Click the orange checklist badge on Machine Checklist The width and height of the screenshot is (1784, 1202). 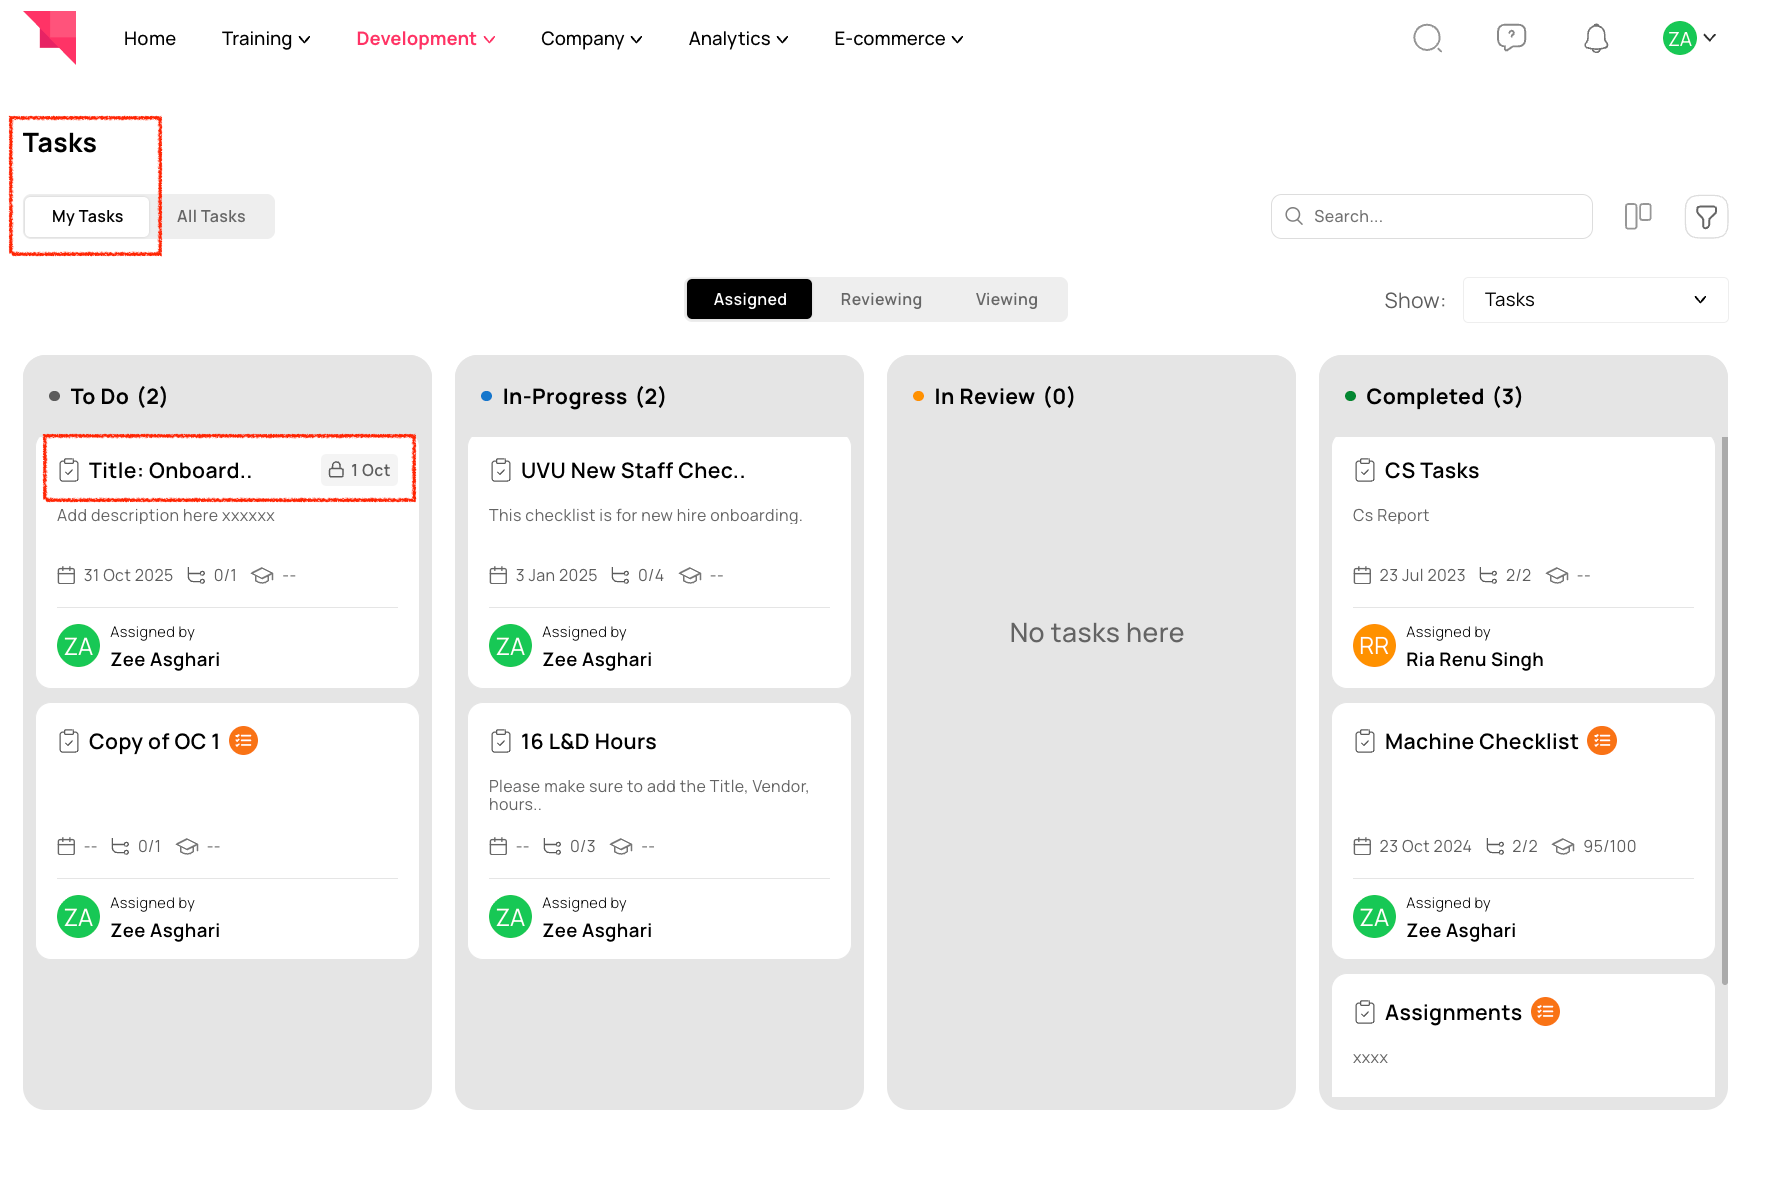tap(1602, 741)
